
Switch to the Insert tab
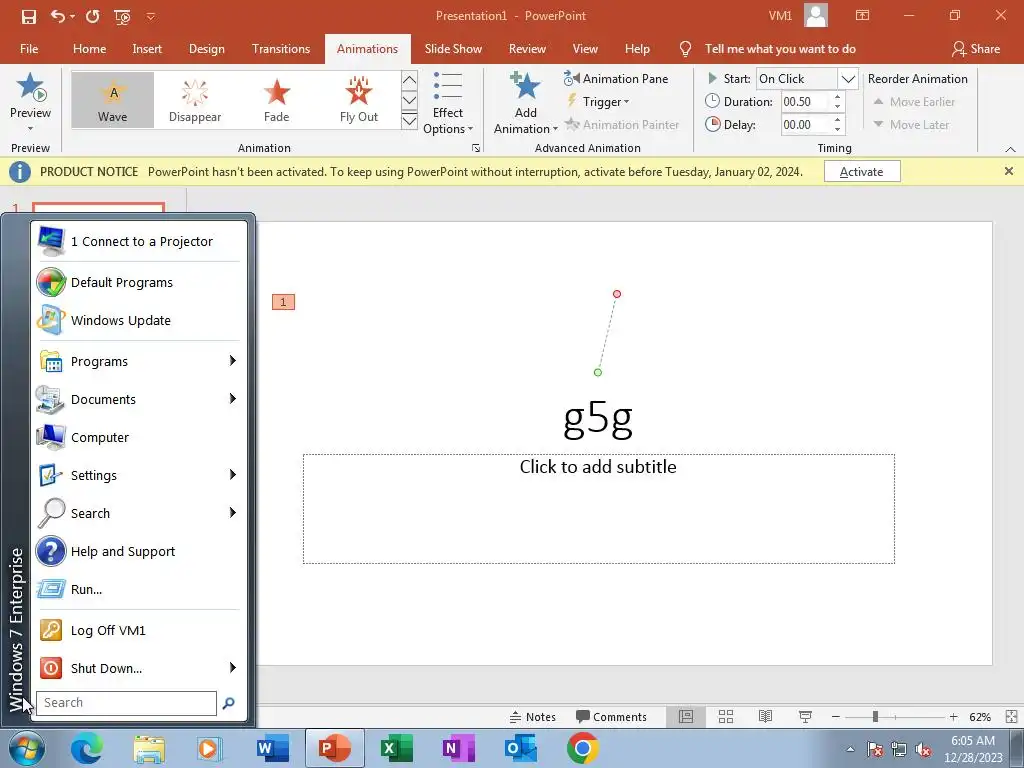[147, 49]
